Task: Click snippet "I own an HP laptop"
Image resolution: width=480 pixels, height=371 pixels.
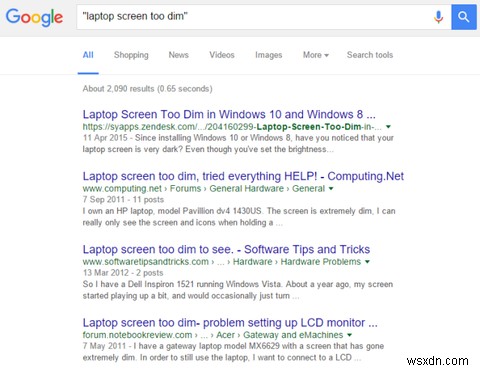Action: point(239,217)
